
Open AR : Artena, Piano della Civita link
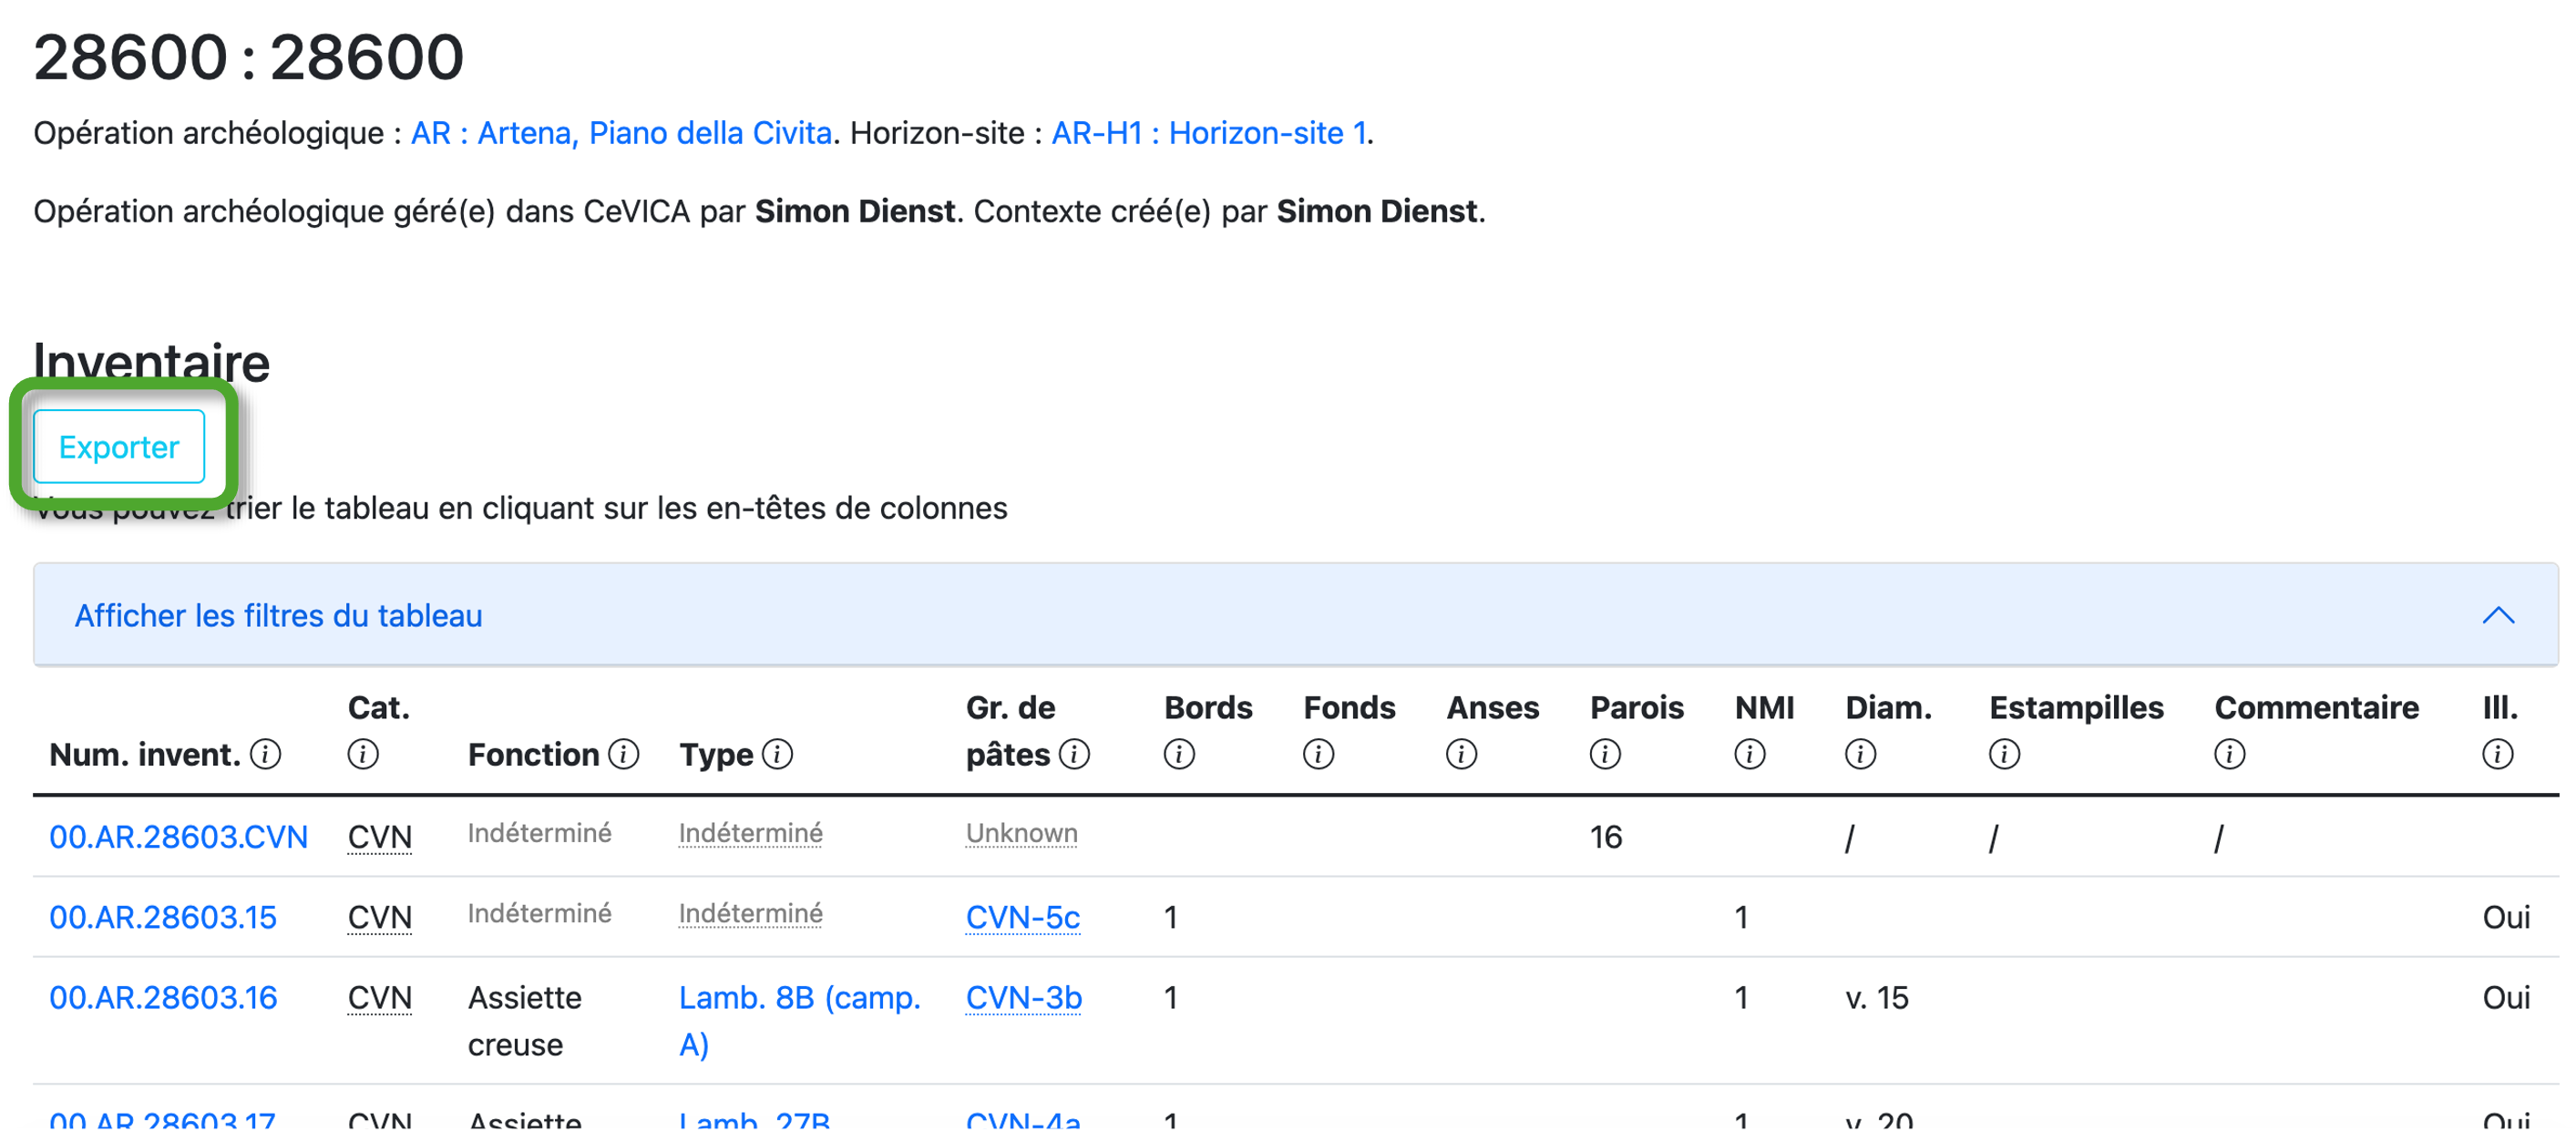coord(621,133)
